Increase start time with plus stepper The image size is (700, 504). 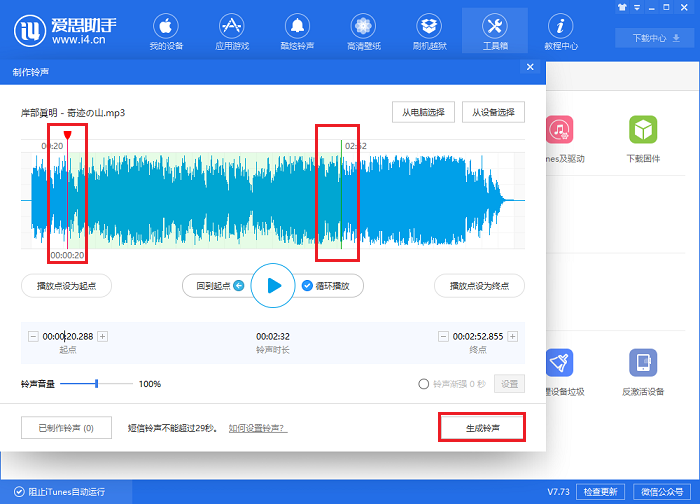[x=103, y=337]
